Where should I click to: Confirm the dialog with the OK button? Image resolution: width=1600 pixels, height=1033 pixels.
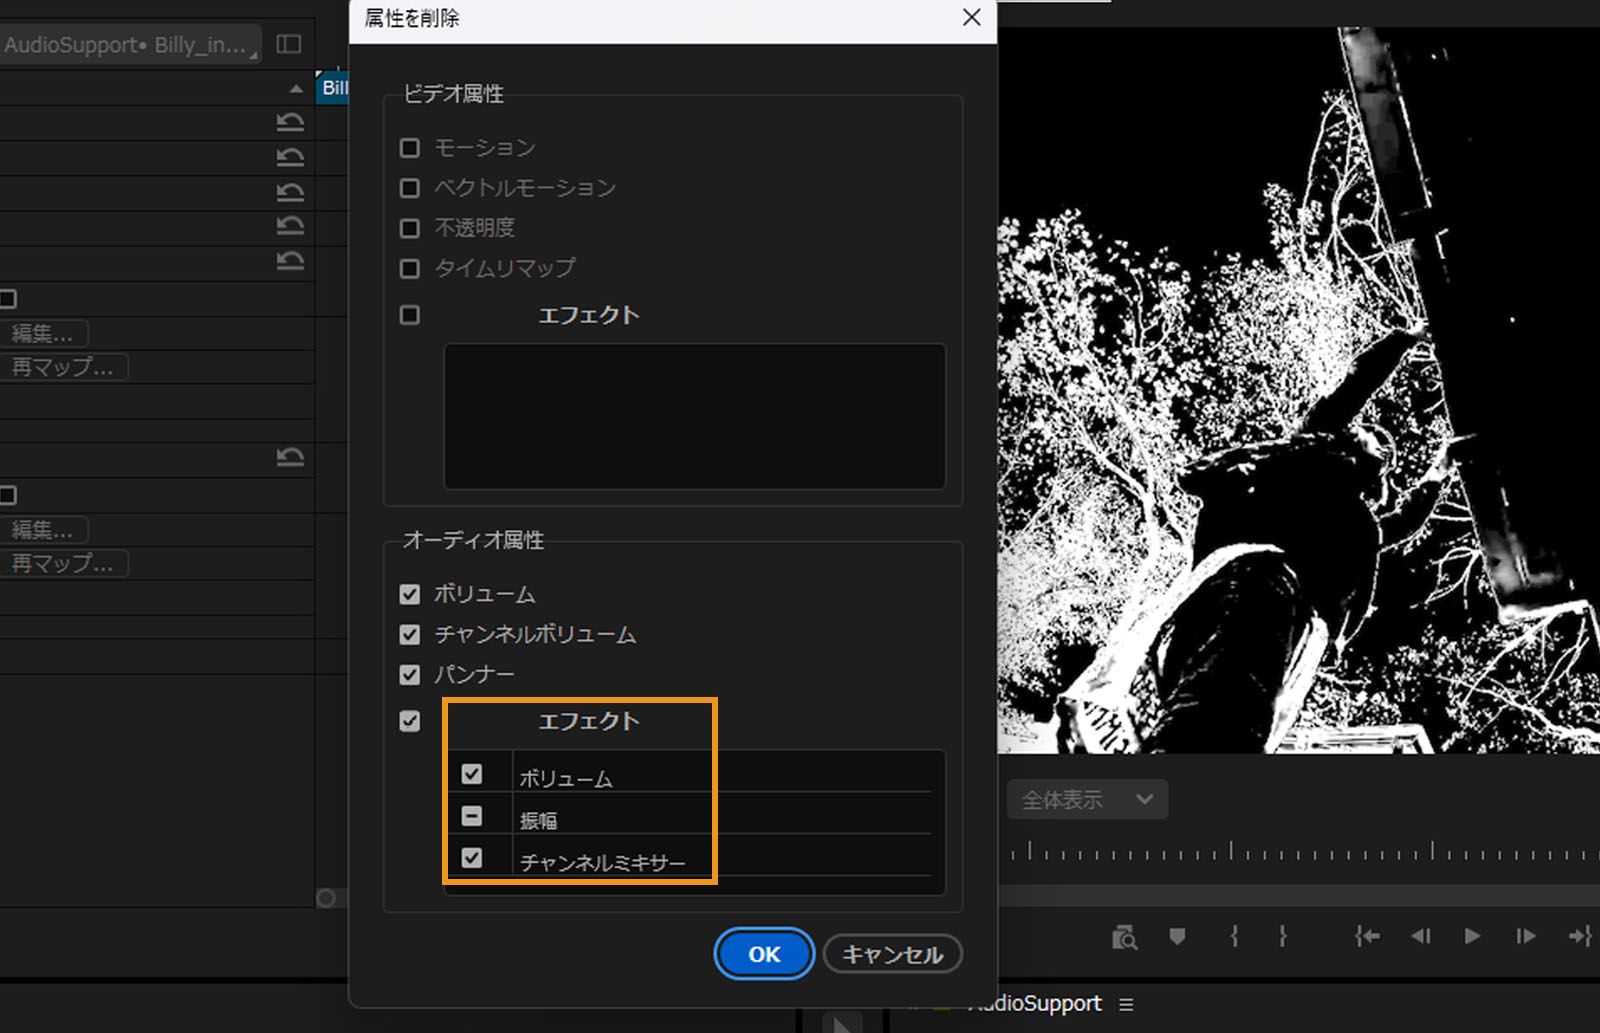coord(764,954)
